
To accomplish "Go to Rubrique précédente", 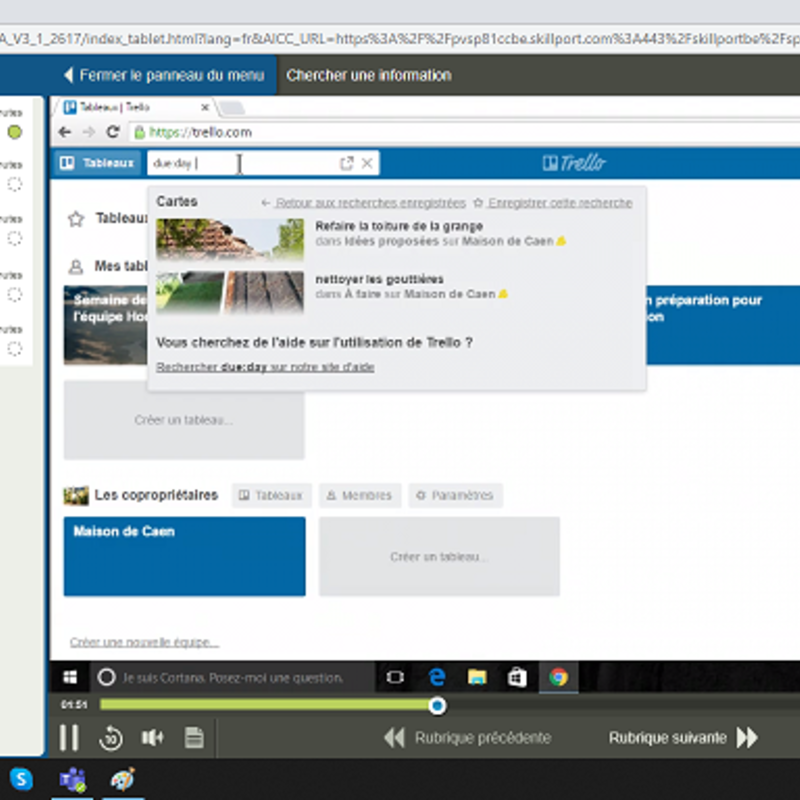I will pos(467,738).
